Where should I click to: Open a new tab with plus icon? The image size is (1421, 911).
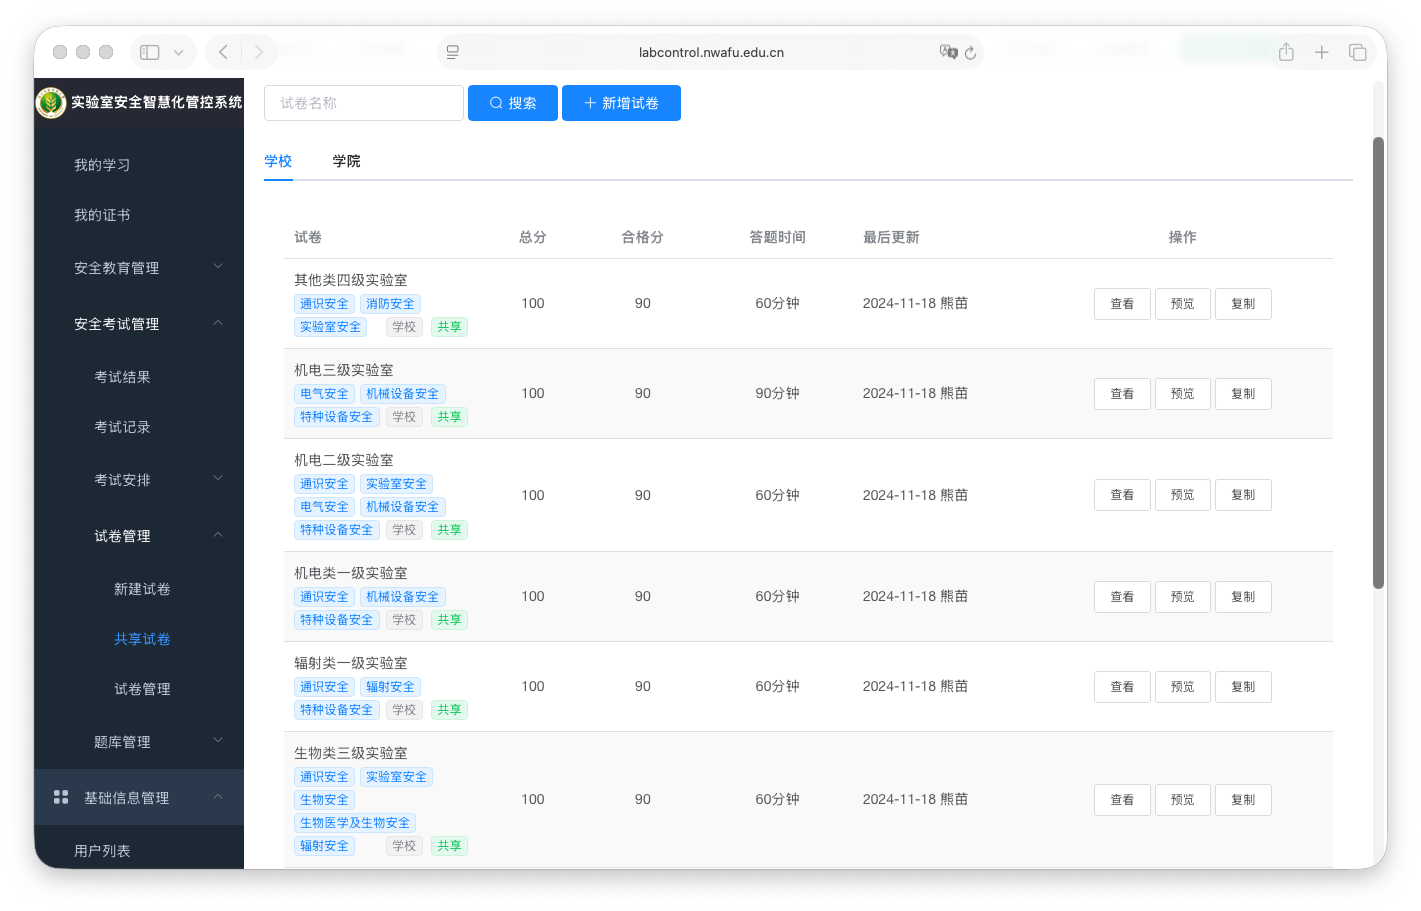pyautogui.click(x=1321, y=52)
